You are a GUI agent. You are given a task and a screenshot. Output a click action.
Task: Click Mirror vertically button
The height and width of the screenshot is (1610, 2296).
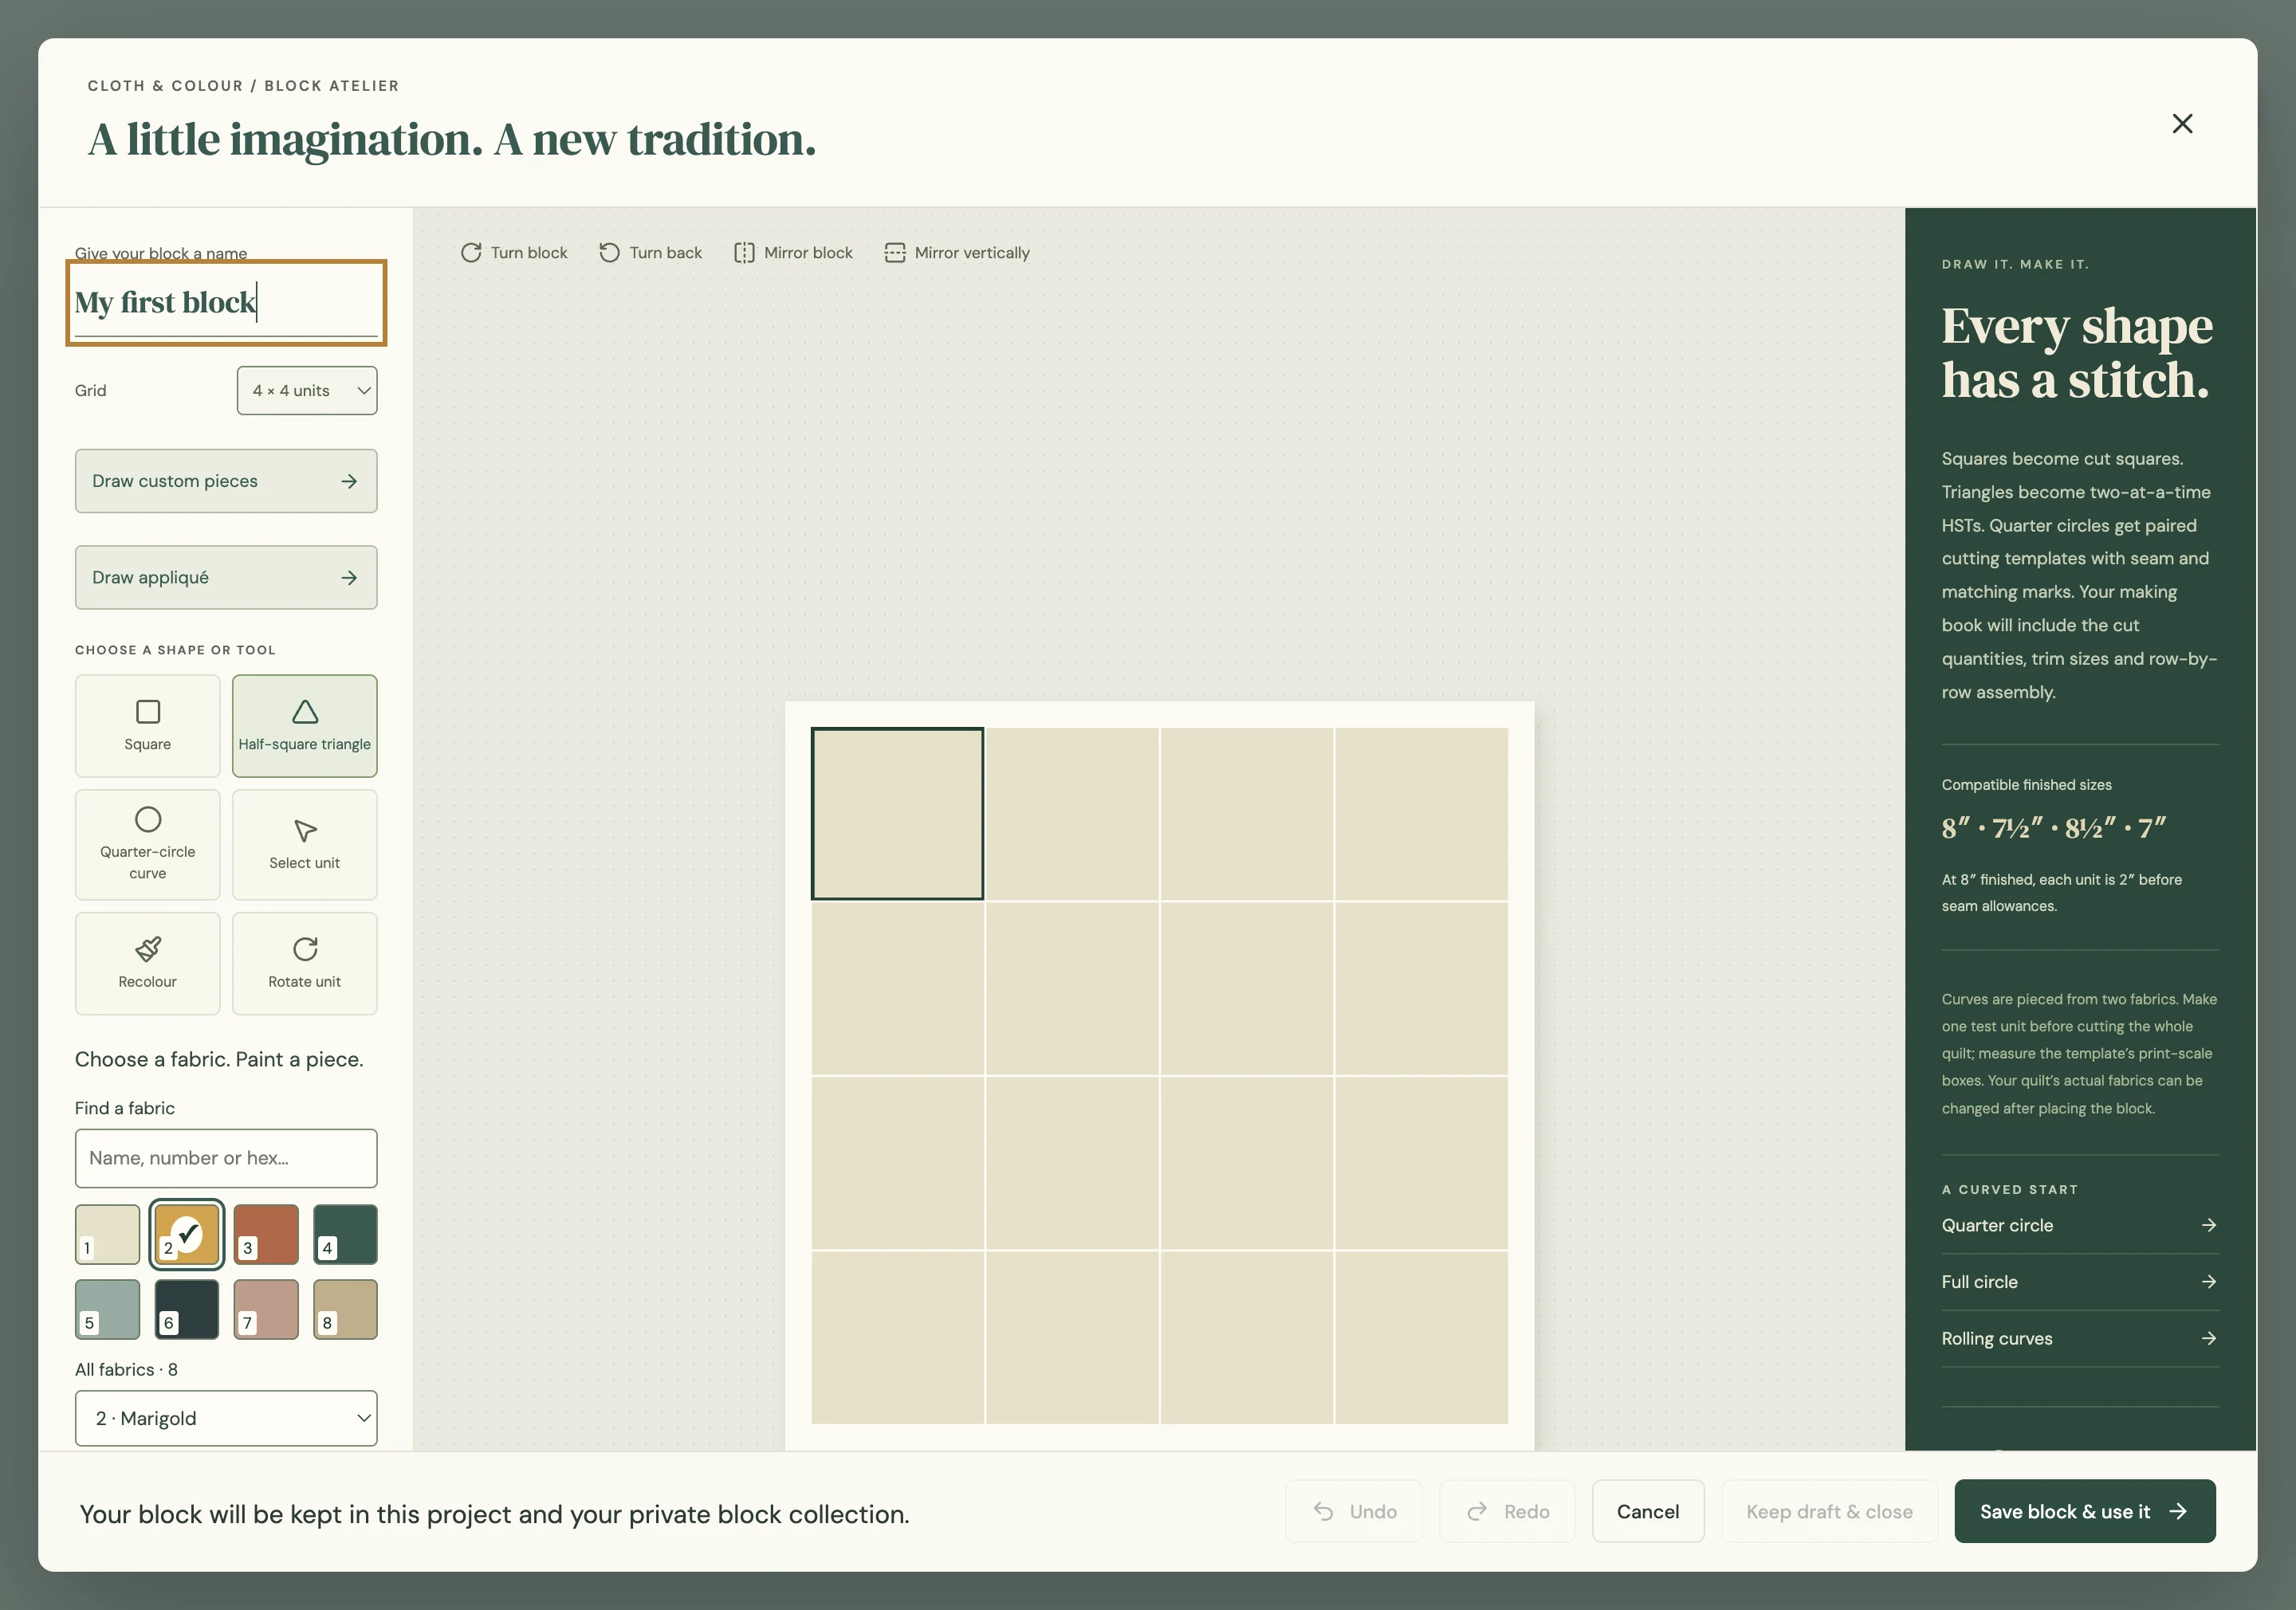coord(957,253)
